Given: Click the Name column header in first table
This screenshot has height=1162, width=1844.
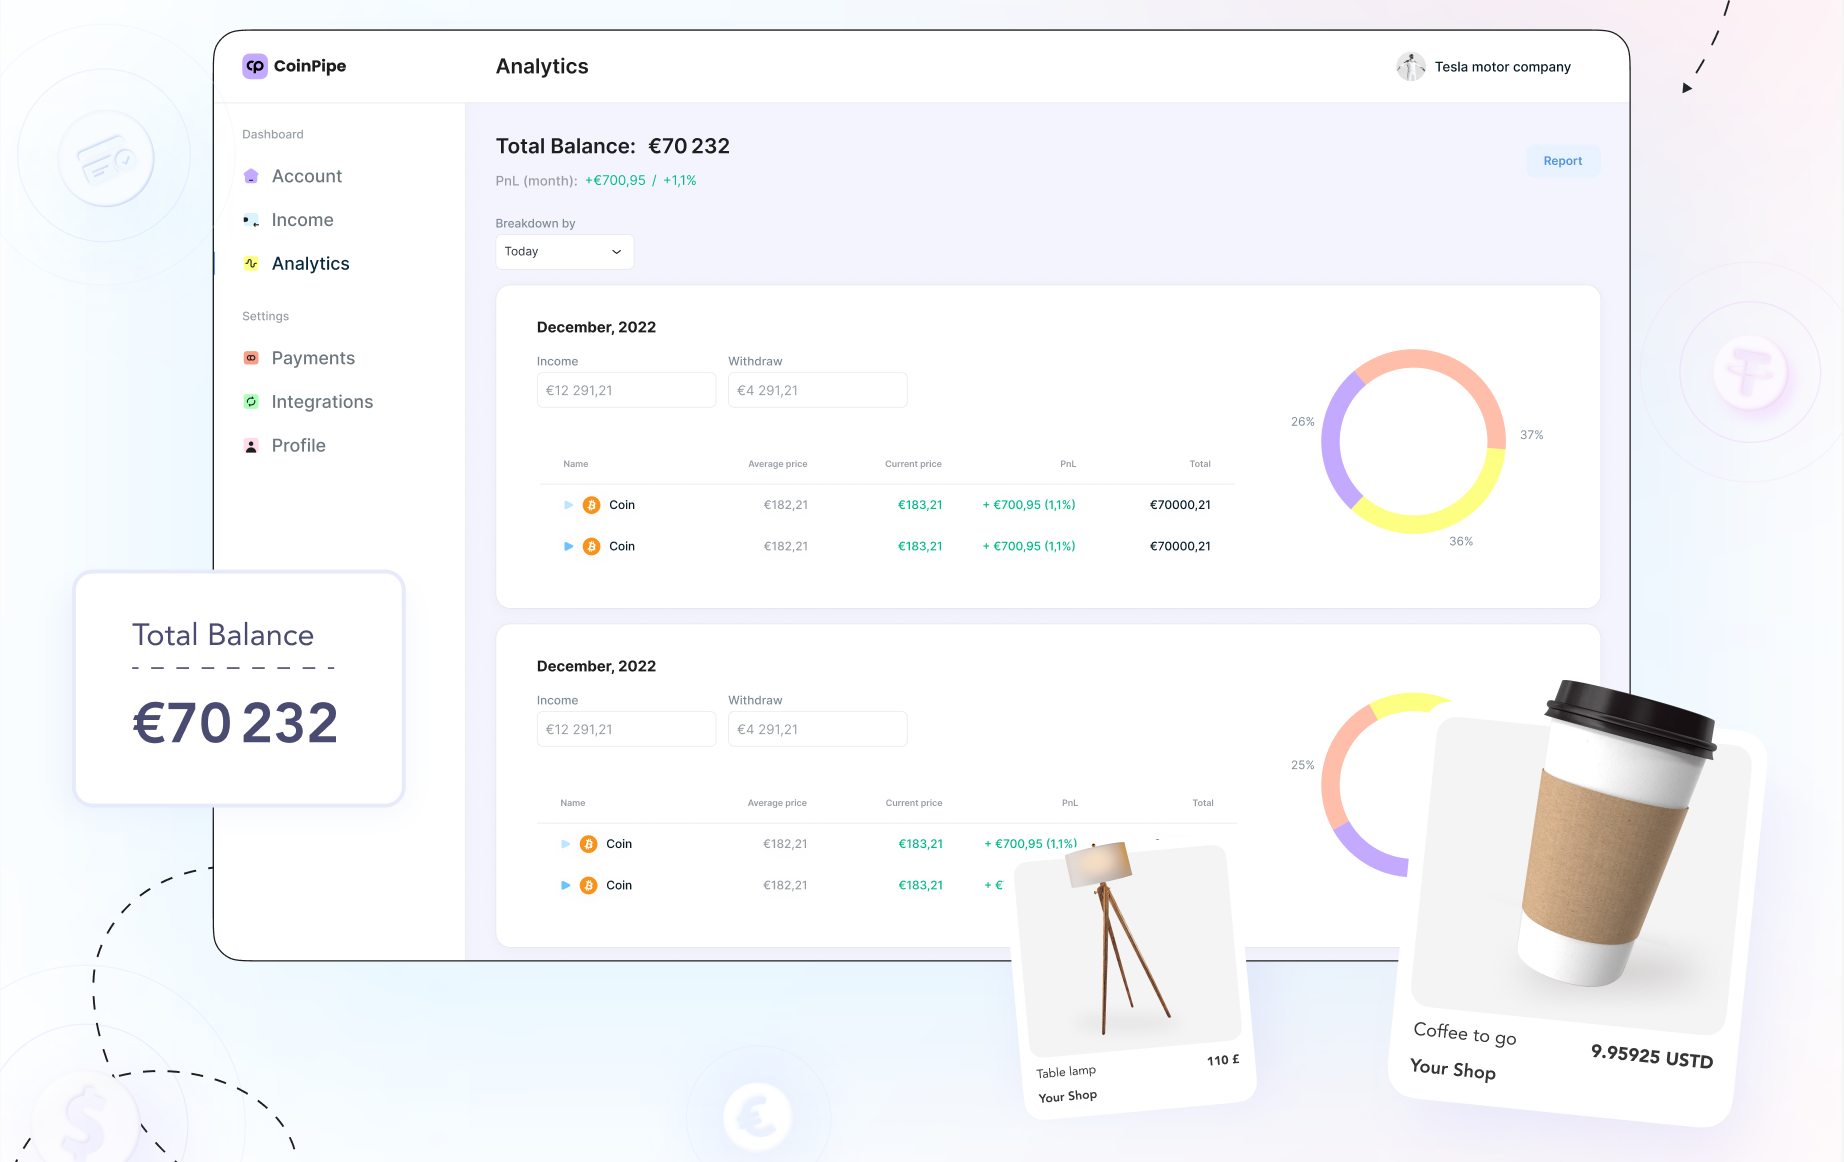Looking at the screenshot, I should [575, 464].
